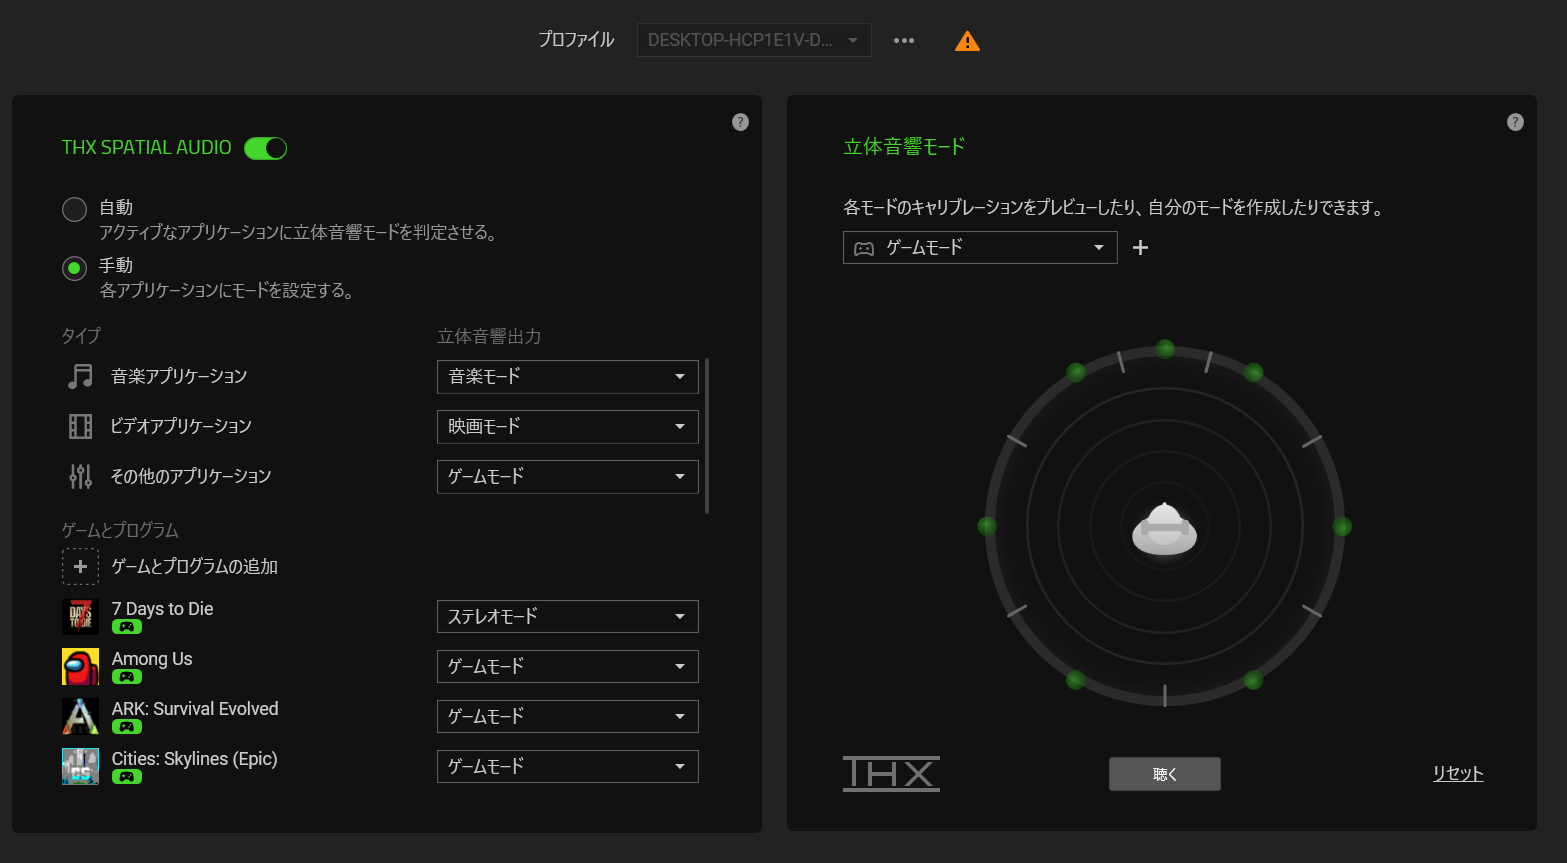Click the plus box to add games
This screenshot has height=863, width=1567.
(80, 566)
